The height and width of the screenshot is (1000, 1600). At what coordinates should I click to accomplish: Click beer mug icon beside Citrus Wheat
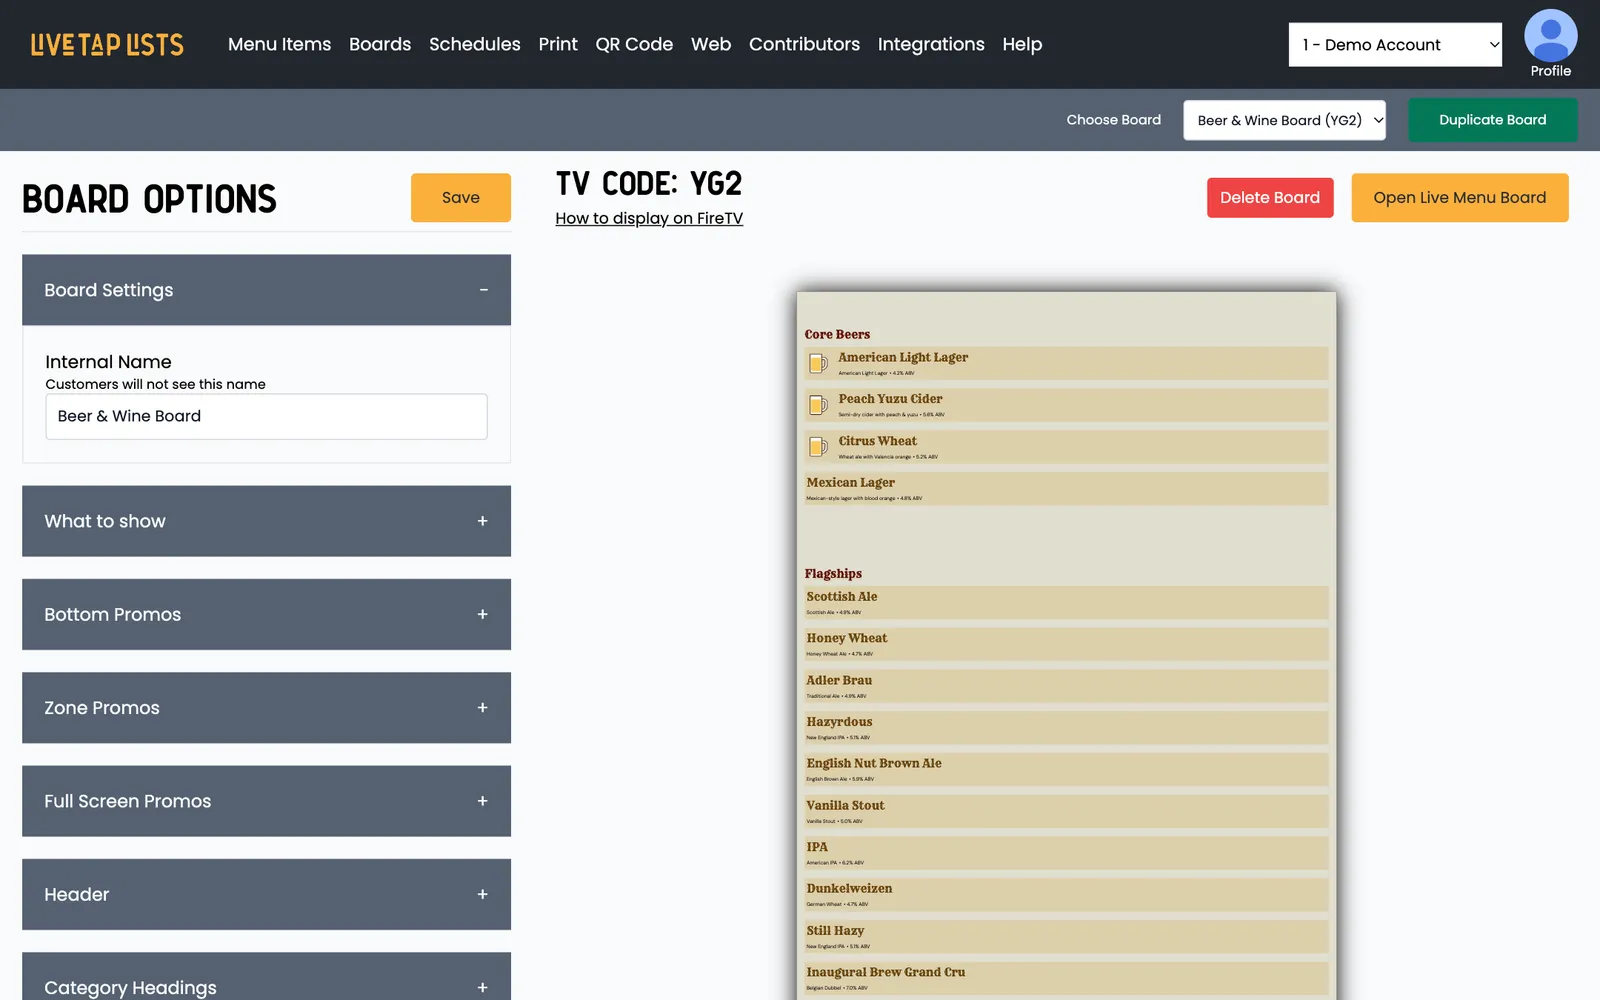pos(818,447)
